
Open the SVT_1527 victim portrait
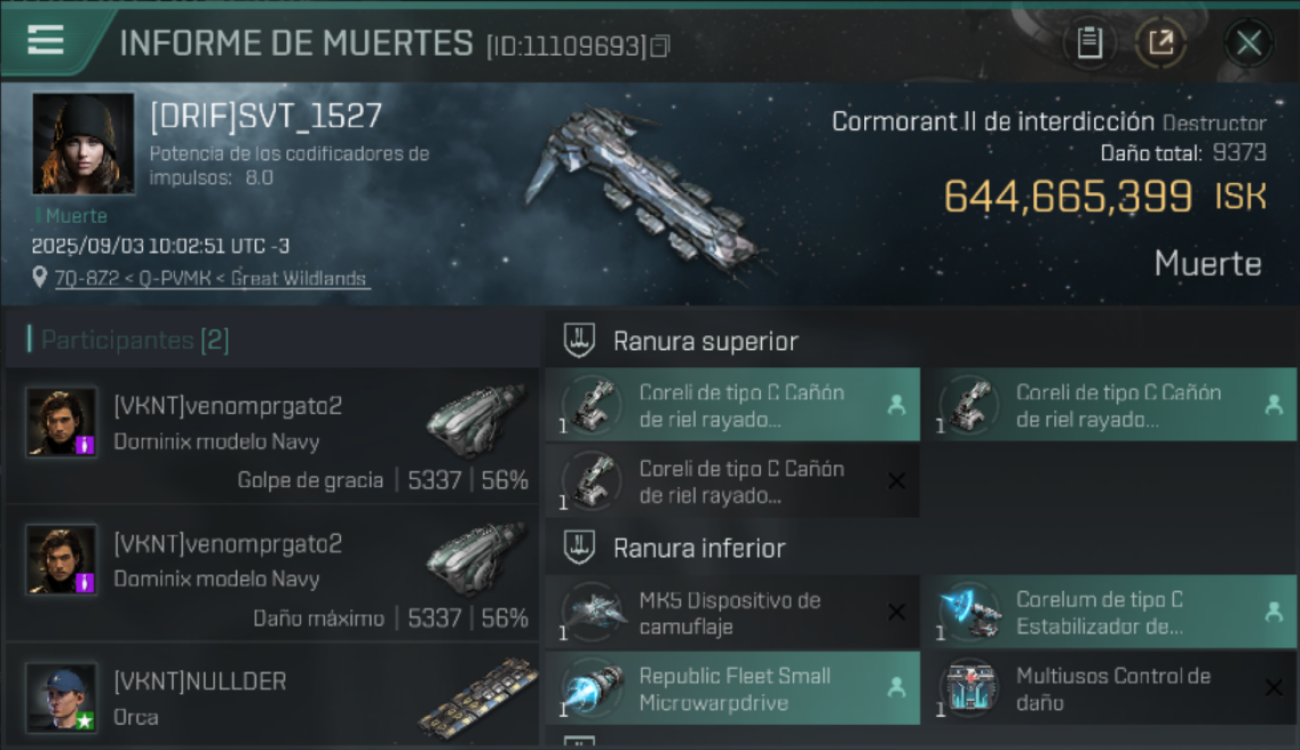tap(83, 143)
